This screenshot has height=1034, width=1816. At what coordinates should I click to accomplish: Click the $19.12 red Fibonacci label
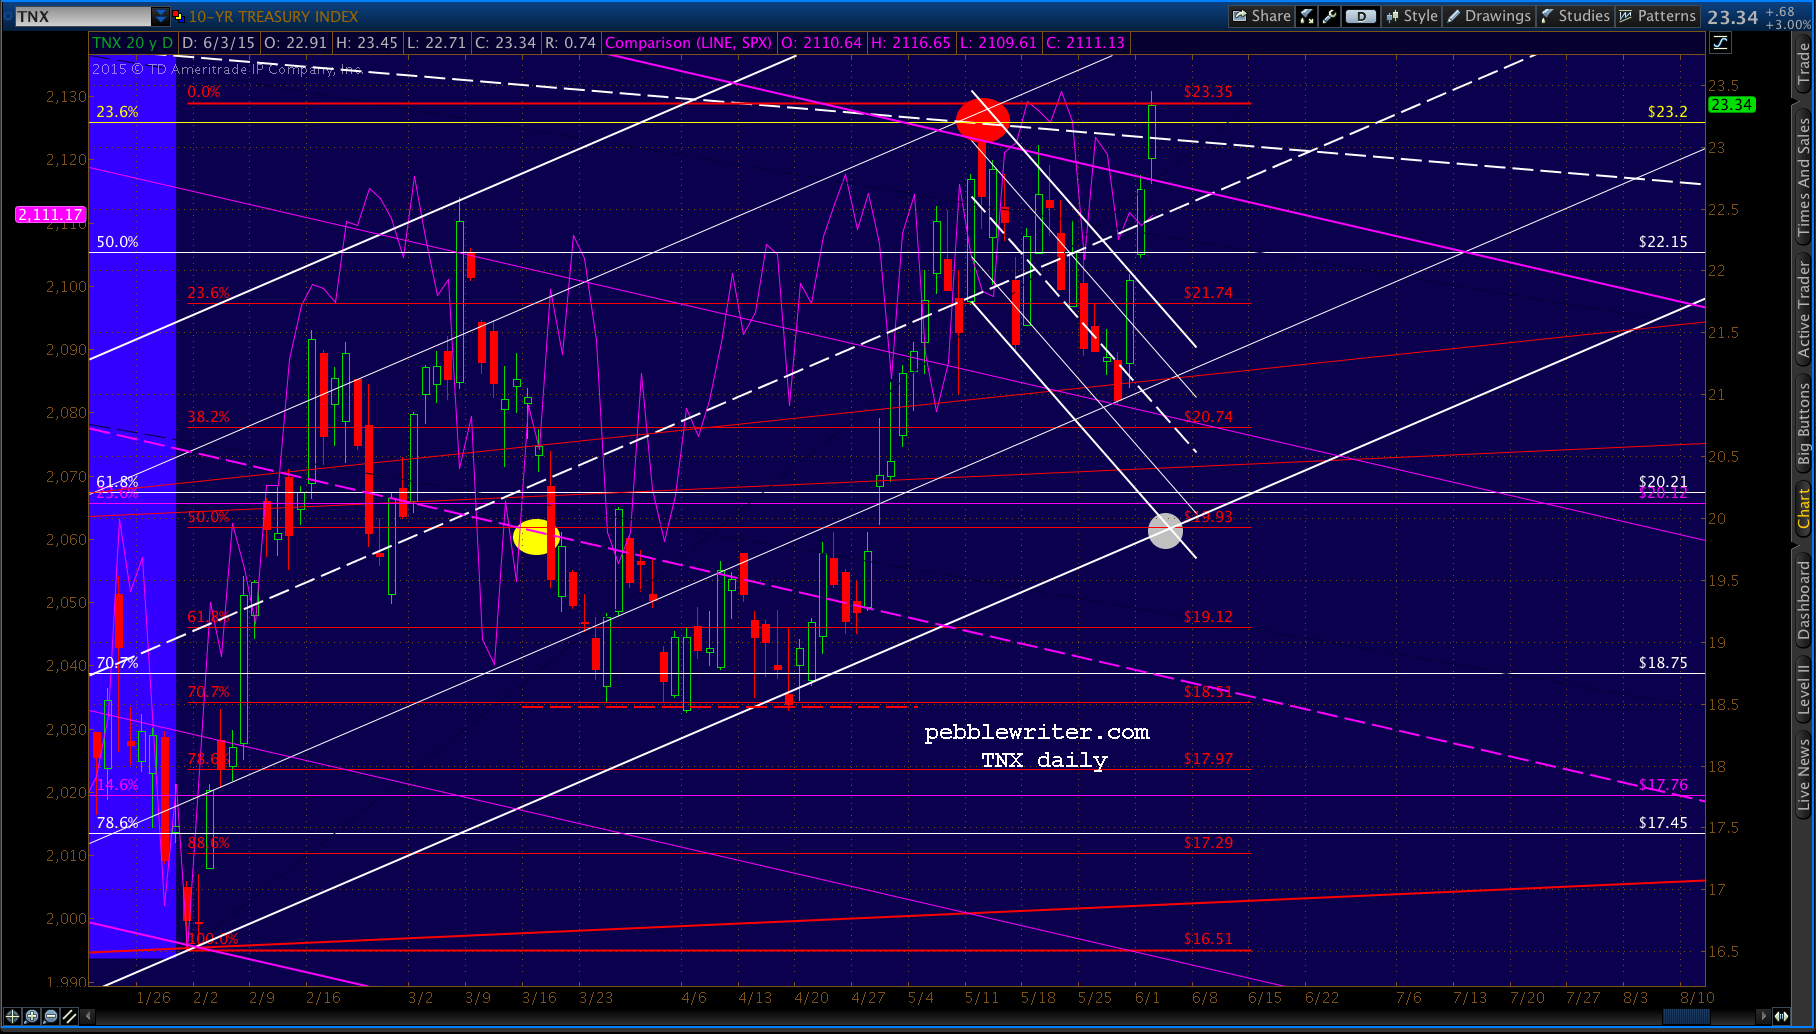[x=1208, y=617]
